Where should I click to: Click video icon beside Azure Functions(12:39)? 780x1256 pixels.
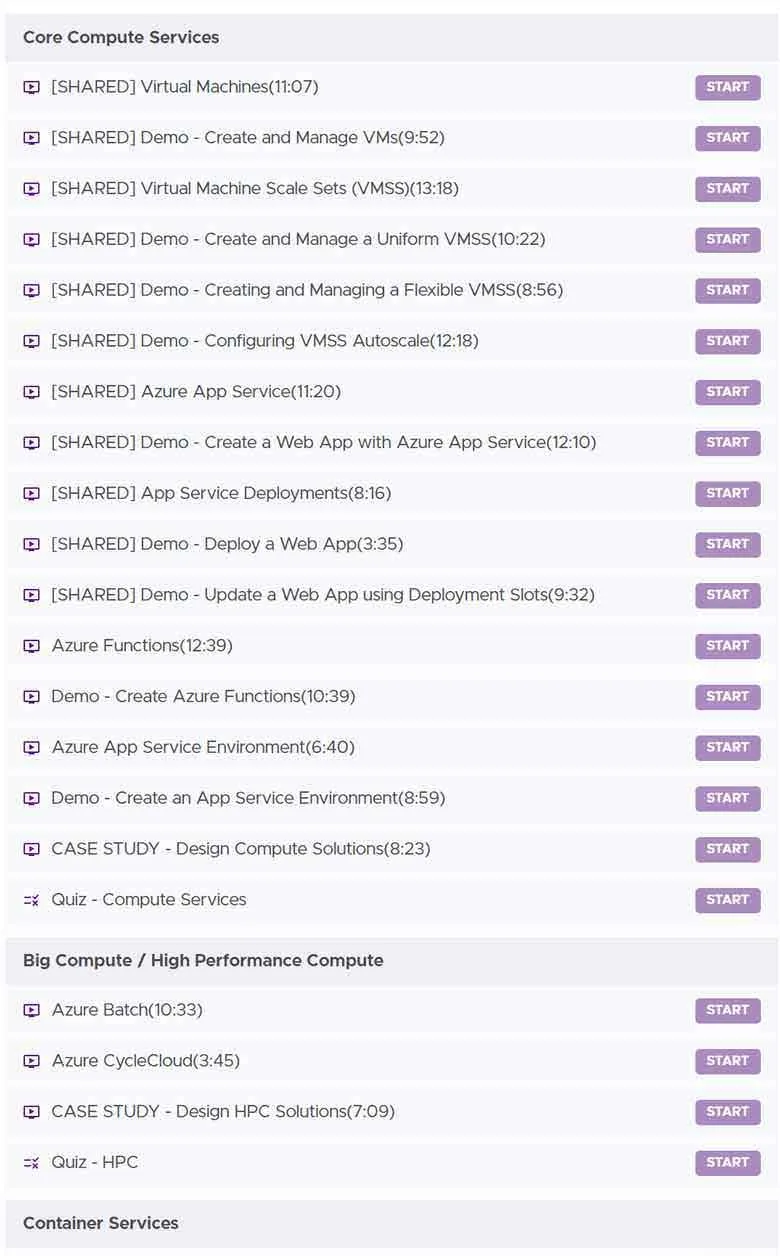pyautogui.click(x=31, y=647)
